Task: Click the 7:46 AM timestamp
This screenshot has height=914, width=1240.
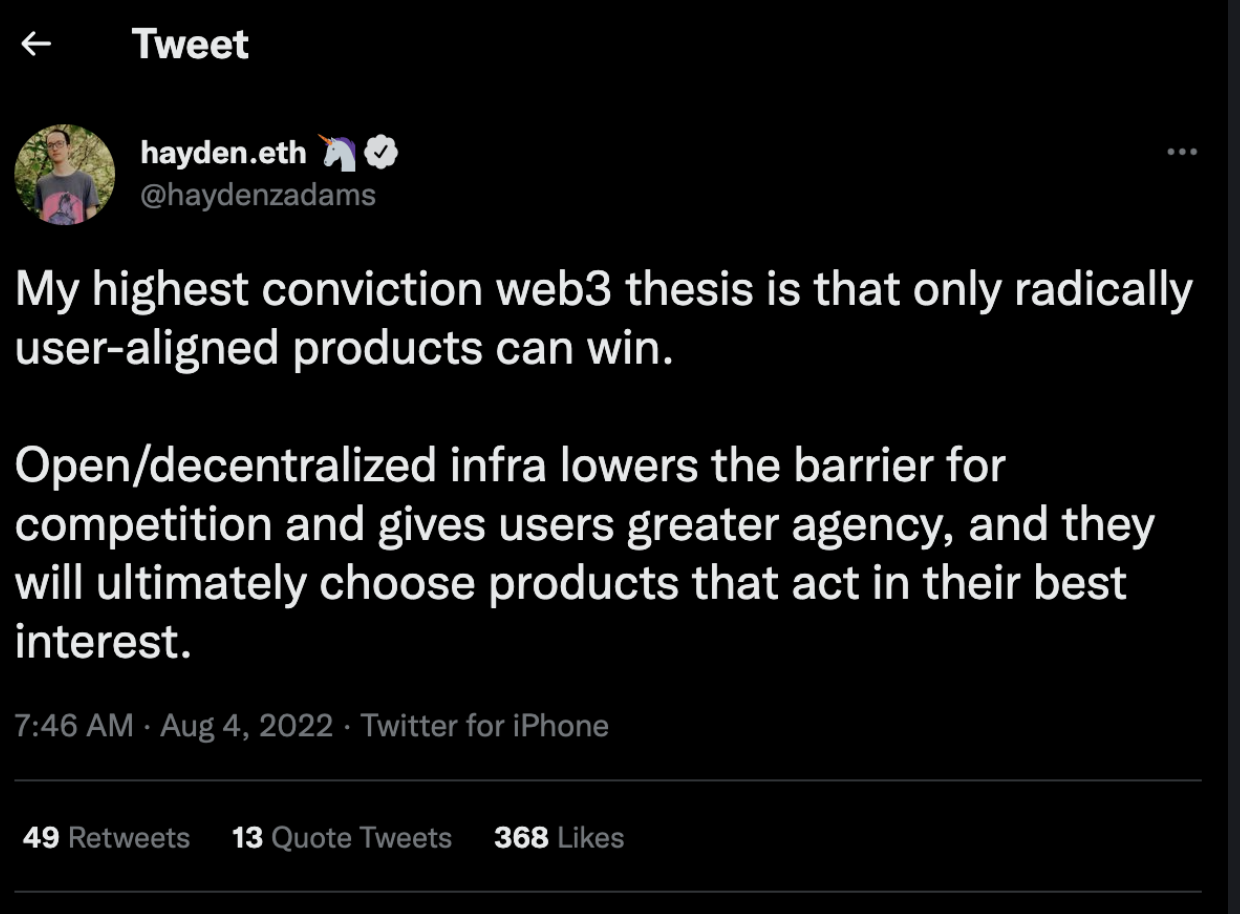Action: (x=74, y=725)
